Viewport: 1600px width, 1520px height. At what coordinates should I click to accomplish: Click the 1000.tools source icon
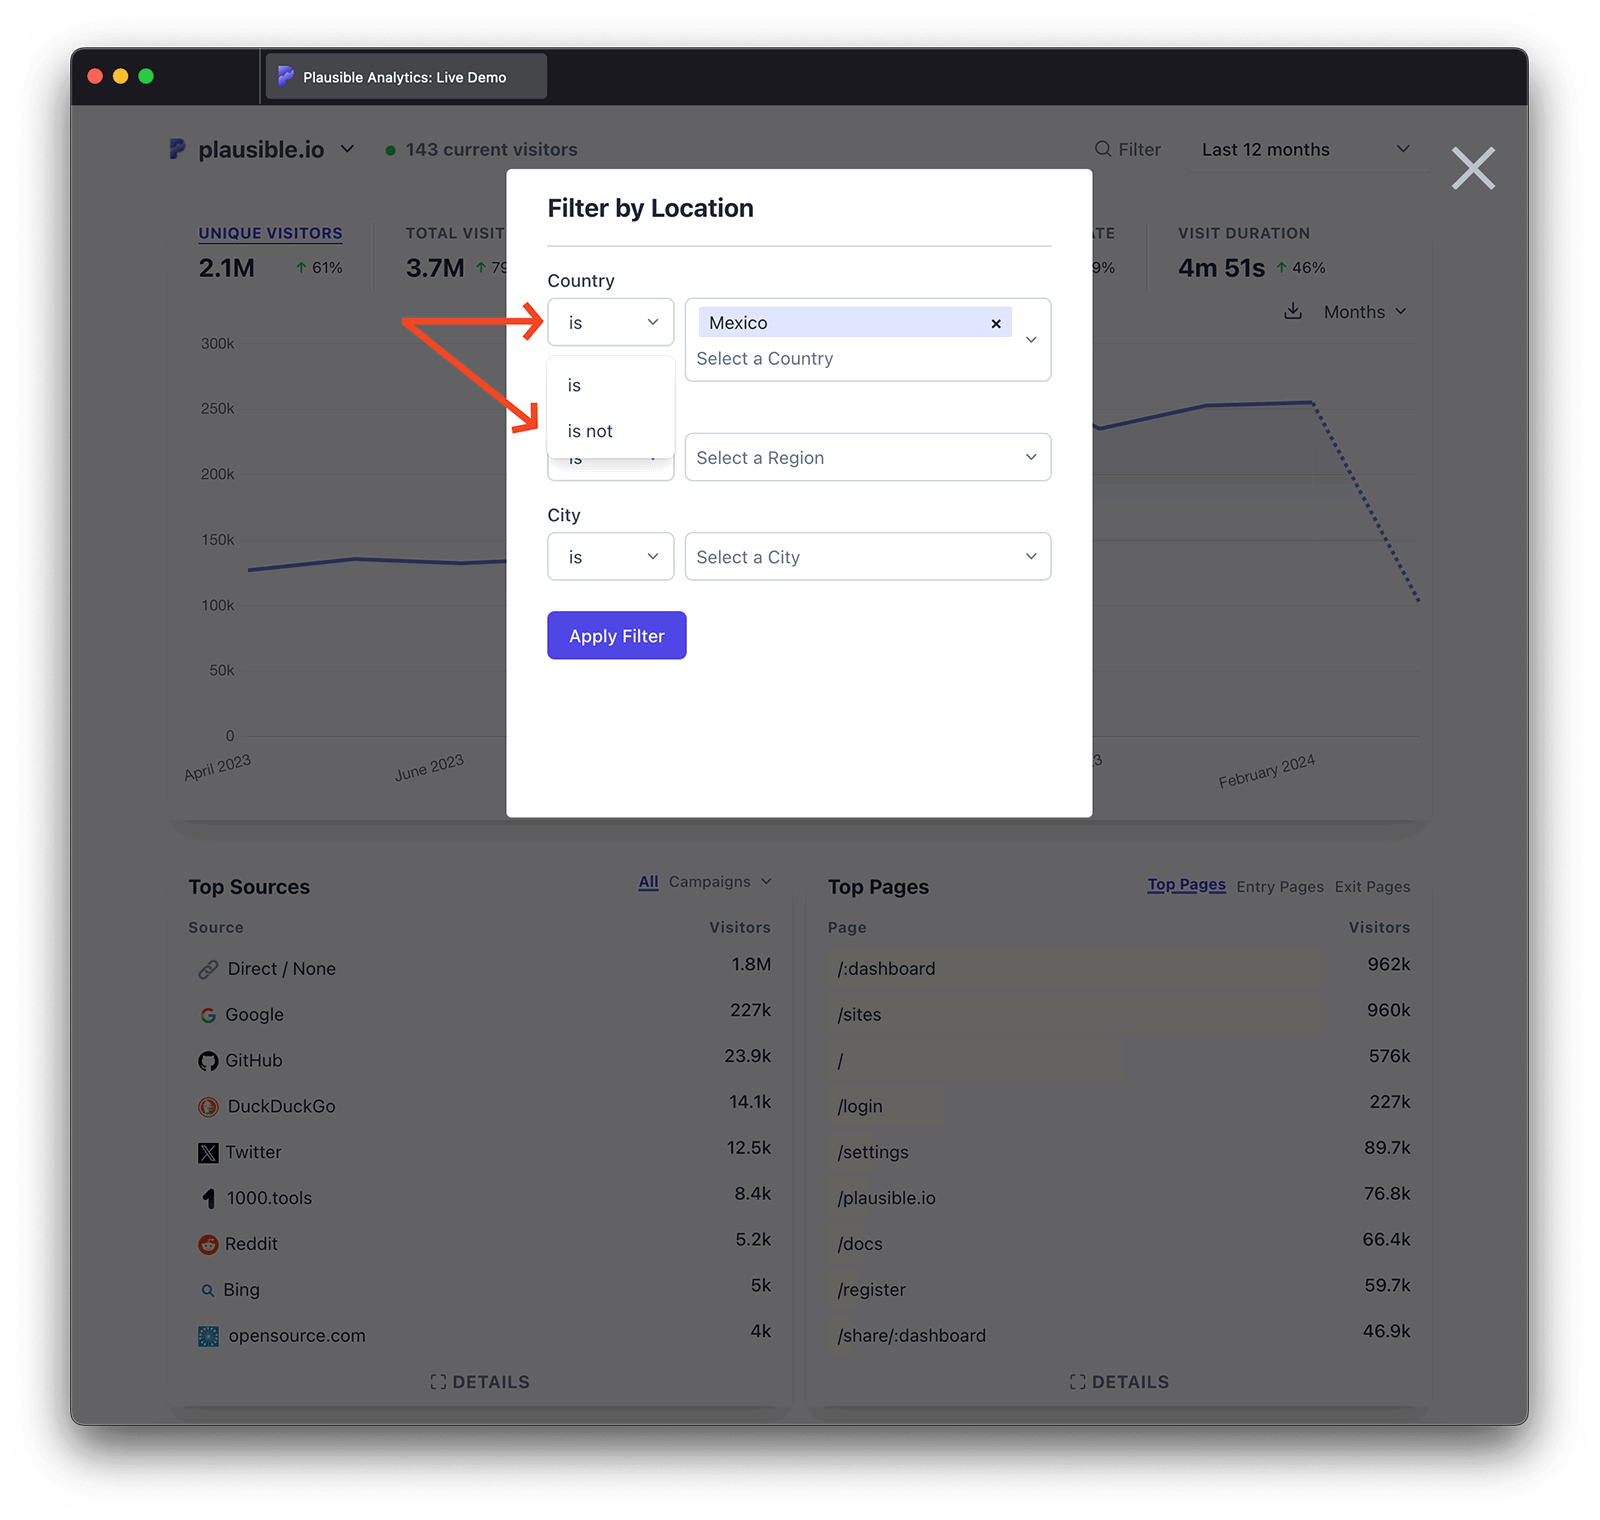(208, 1198)
